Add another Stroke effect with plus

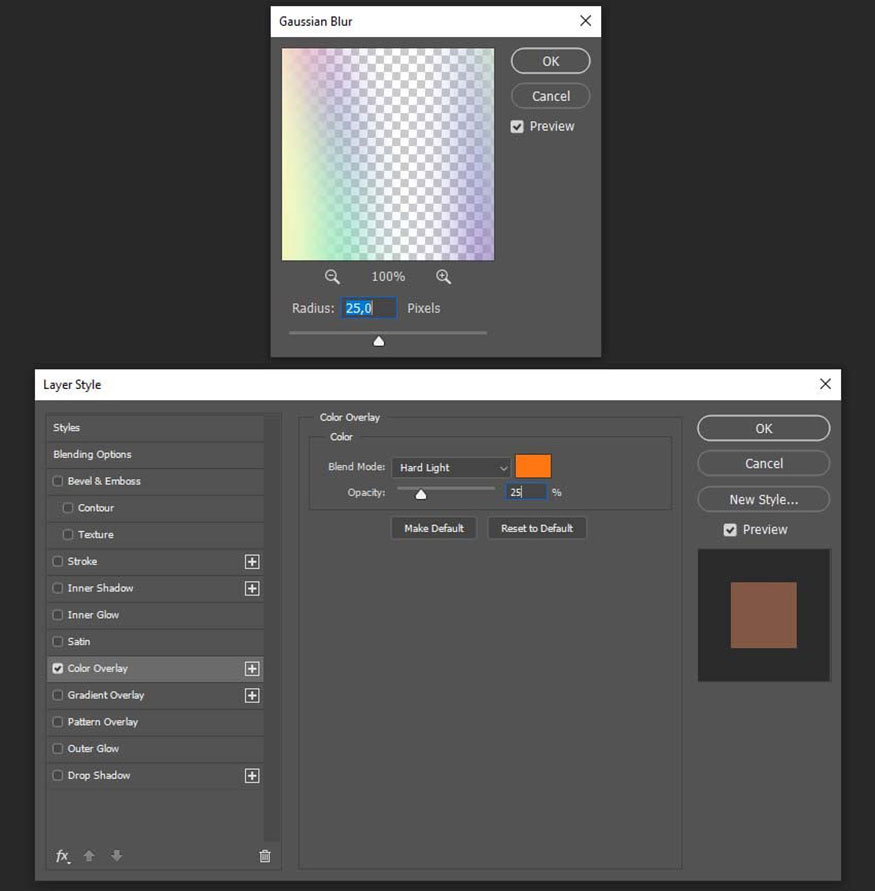(252, 561)
